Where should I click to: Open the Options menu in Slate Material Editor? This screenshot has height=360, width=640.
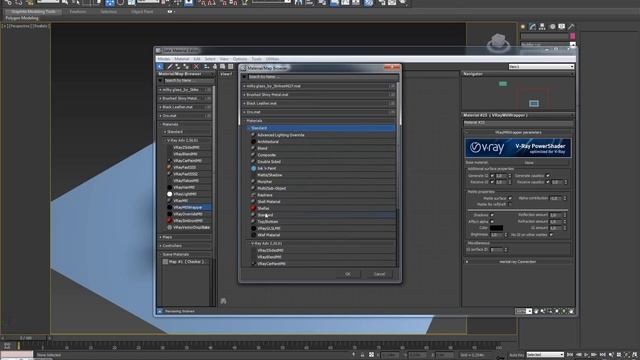pos(240,59)
